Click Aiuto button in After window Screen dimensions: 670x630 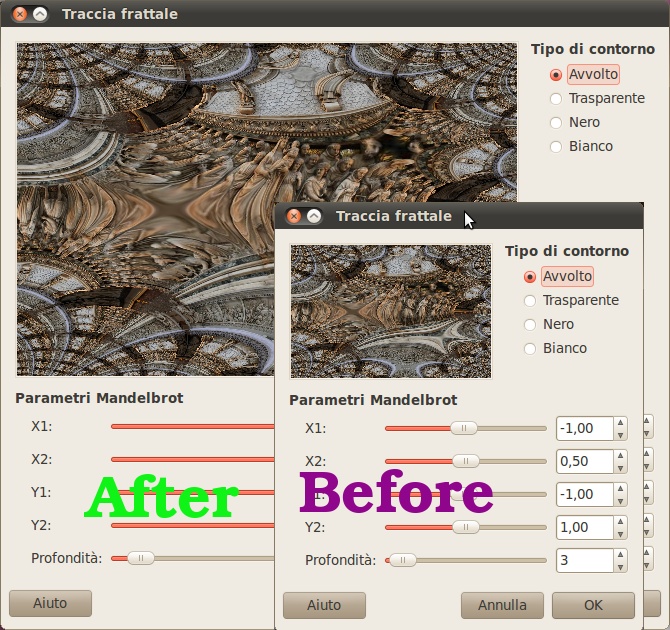(x=50, y=604)
